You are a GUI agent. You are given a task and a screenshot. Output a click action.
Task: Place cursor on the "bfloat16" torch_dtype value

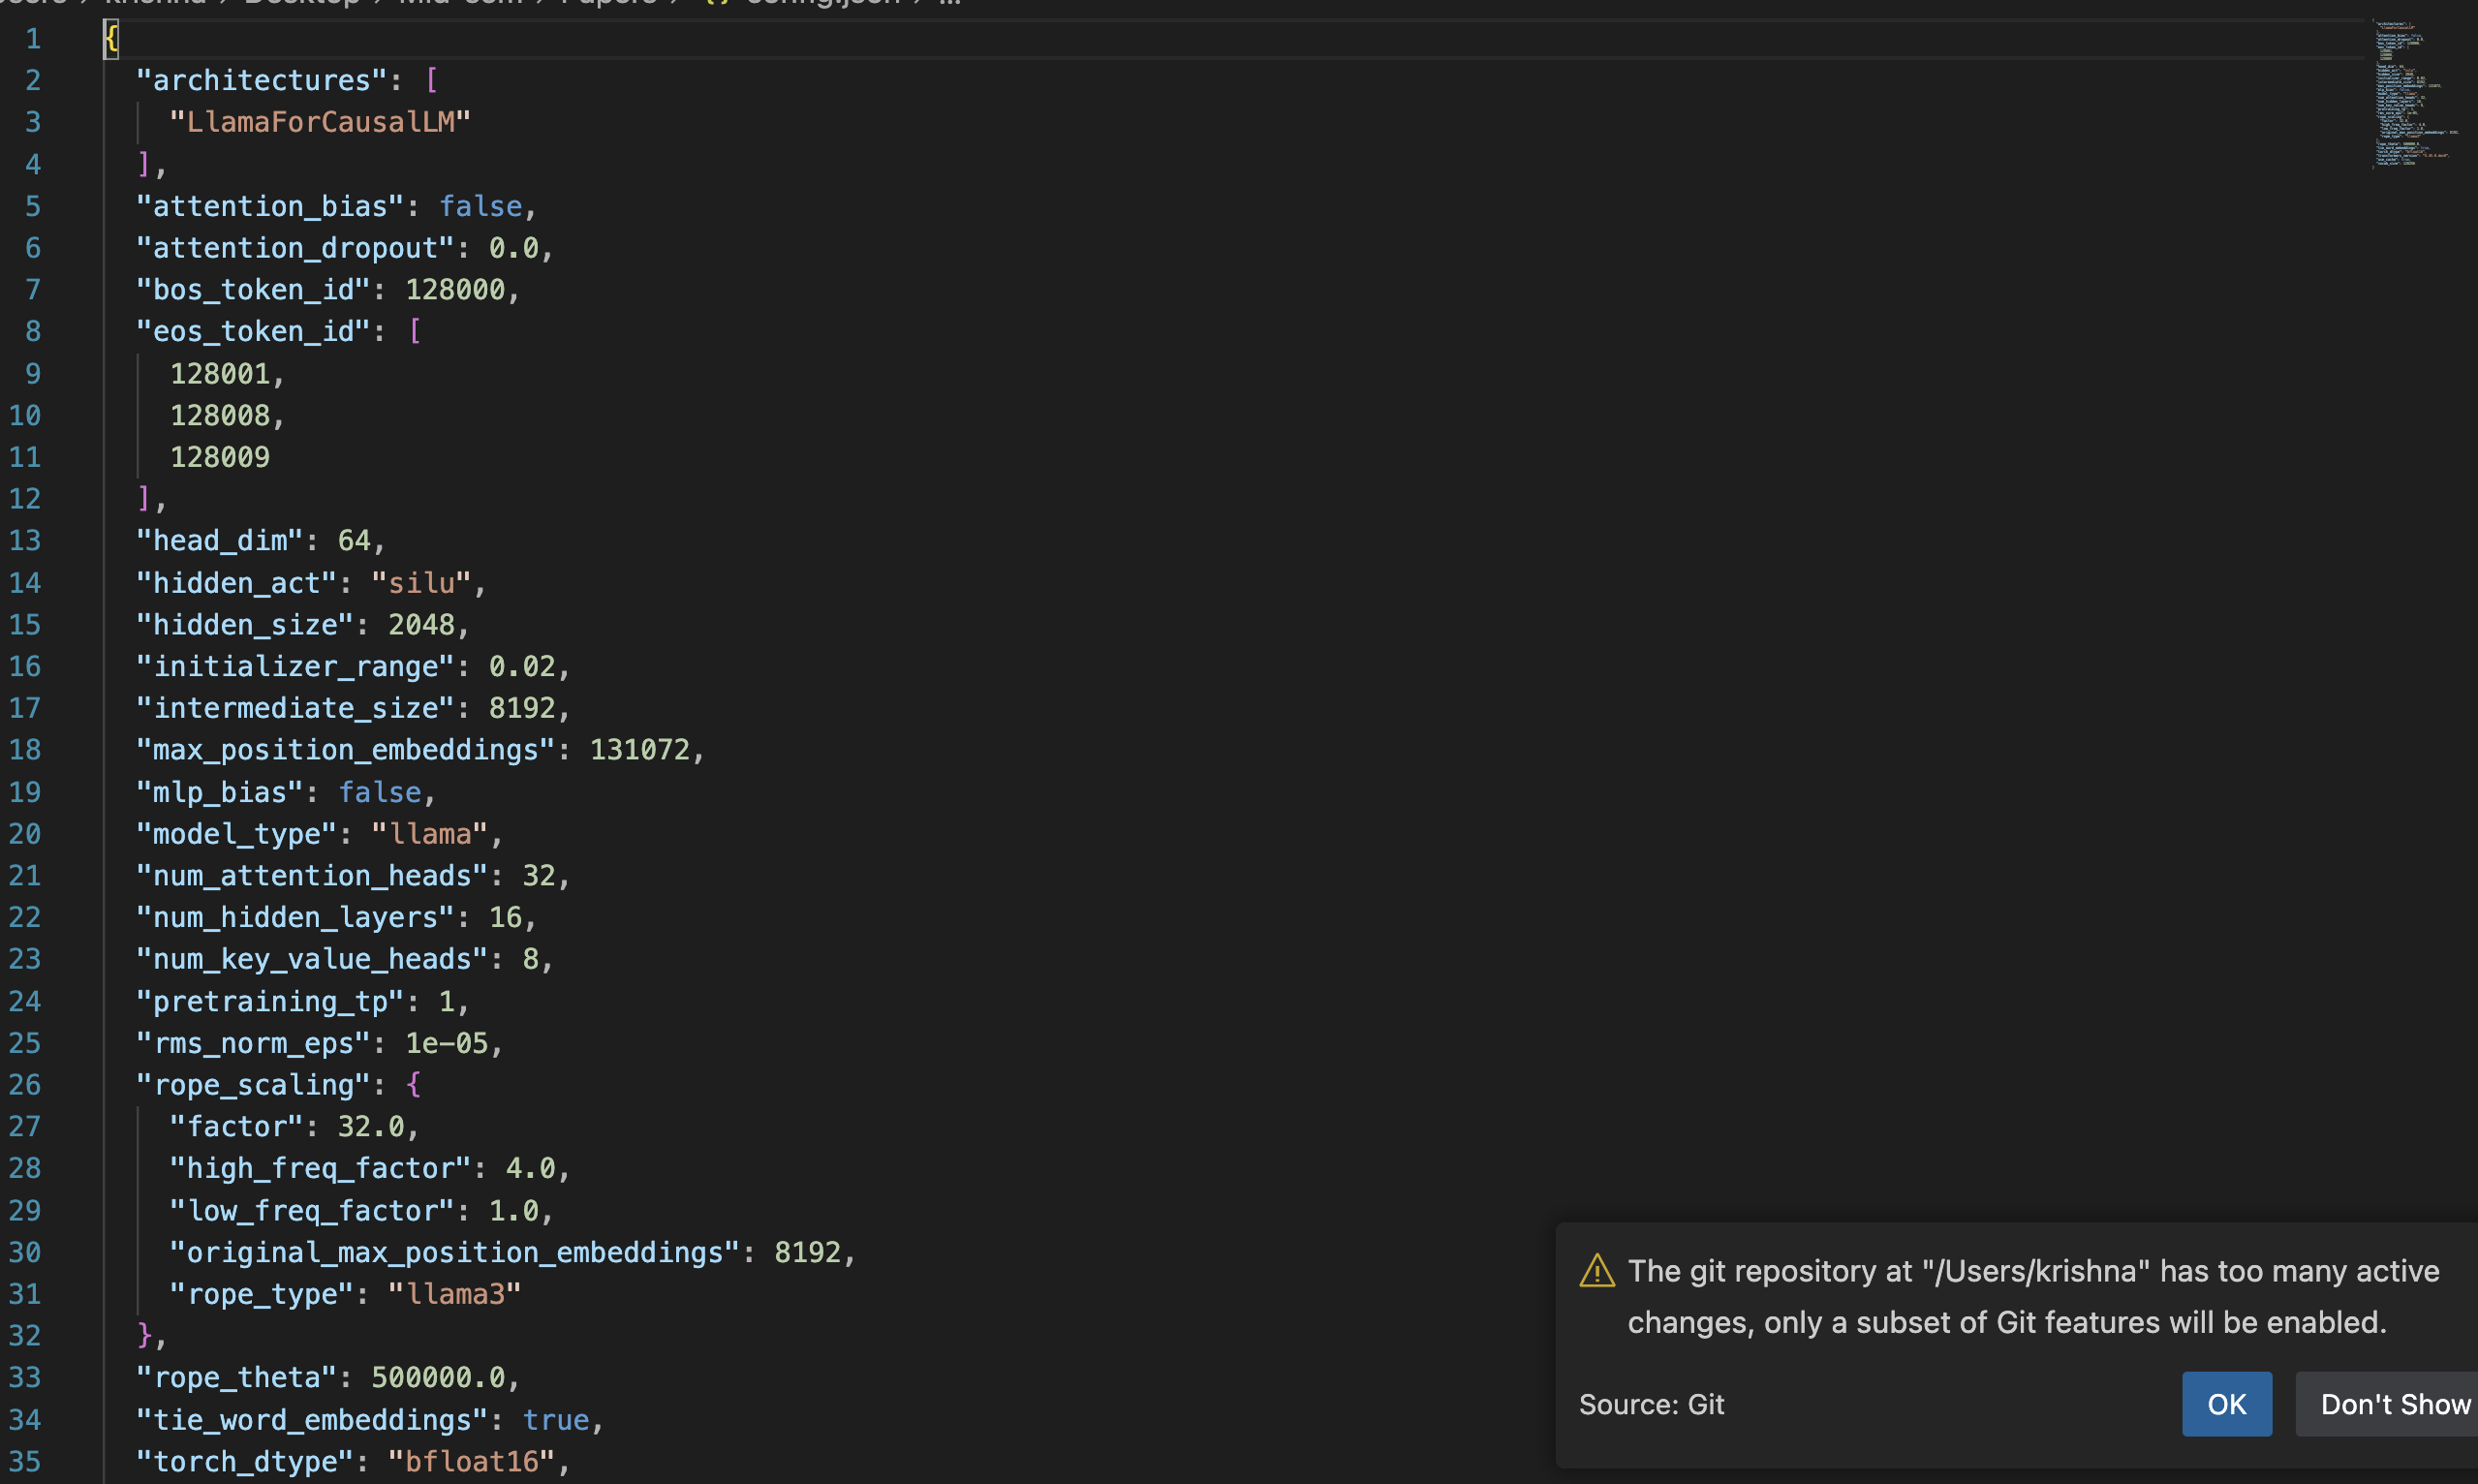click(x=470, y=1461)
